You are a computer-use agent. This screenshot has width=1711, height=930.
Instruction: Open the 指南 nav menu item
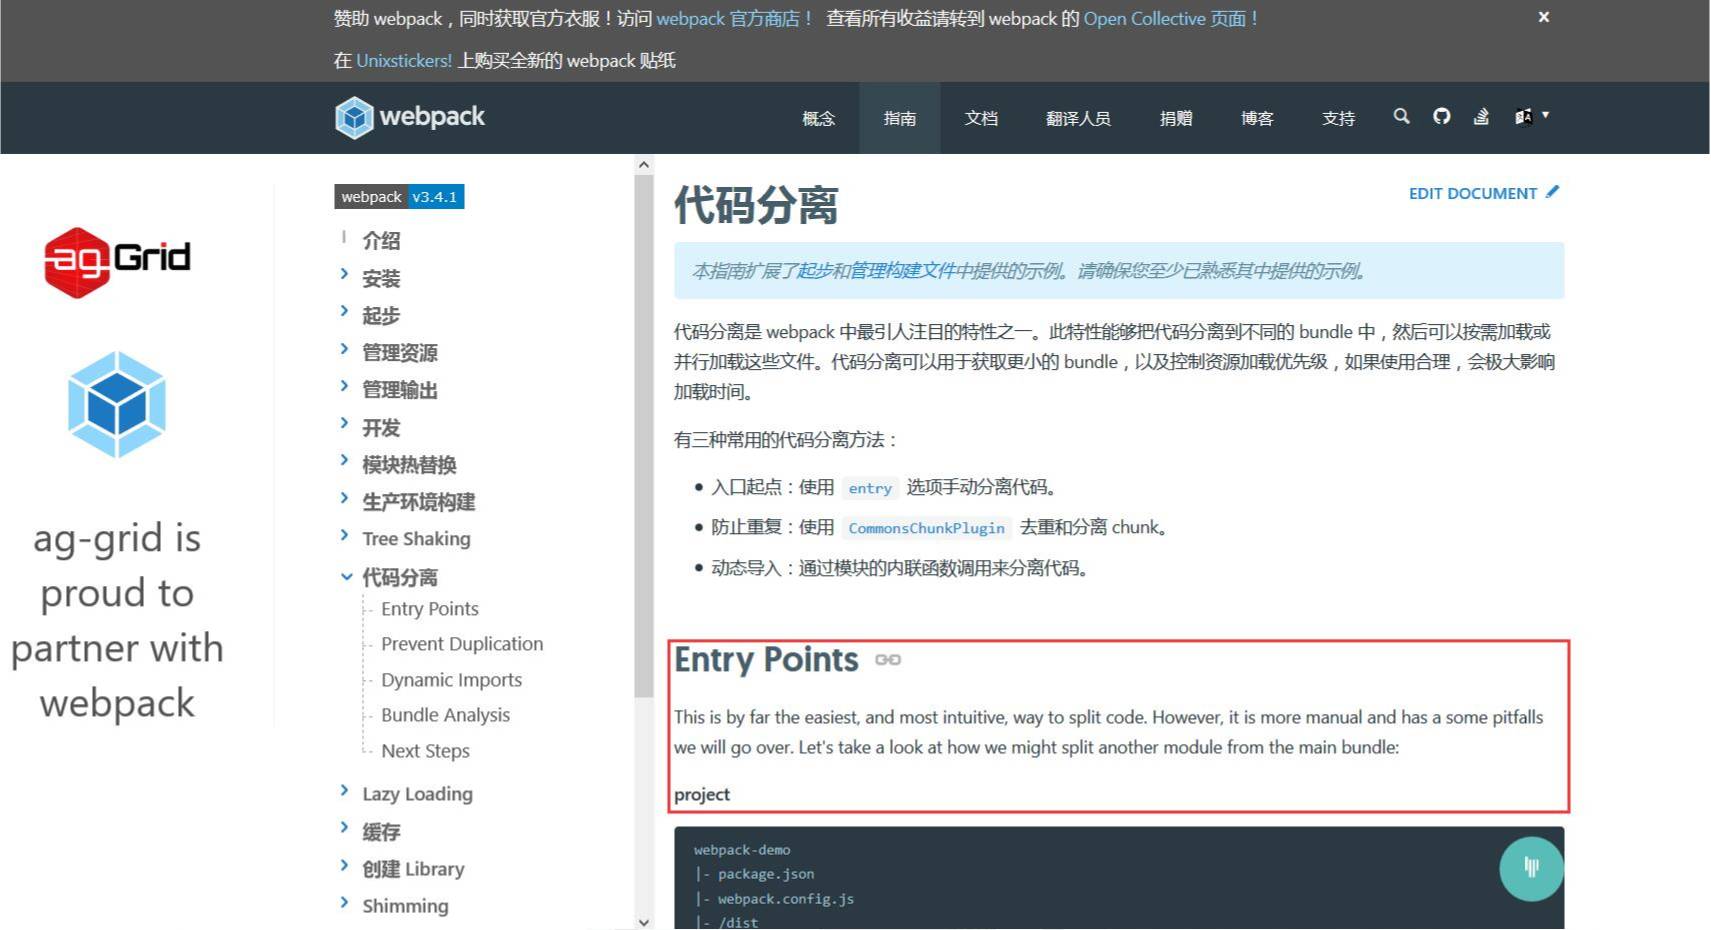click(x=900, y=118)
